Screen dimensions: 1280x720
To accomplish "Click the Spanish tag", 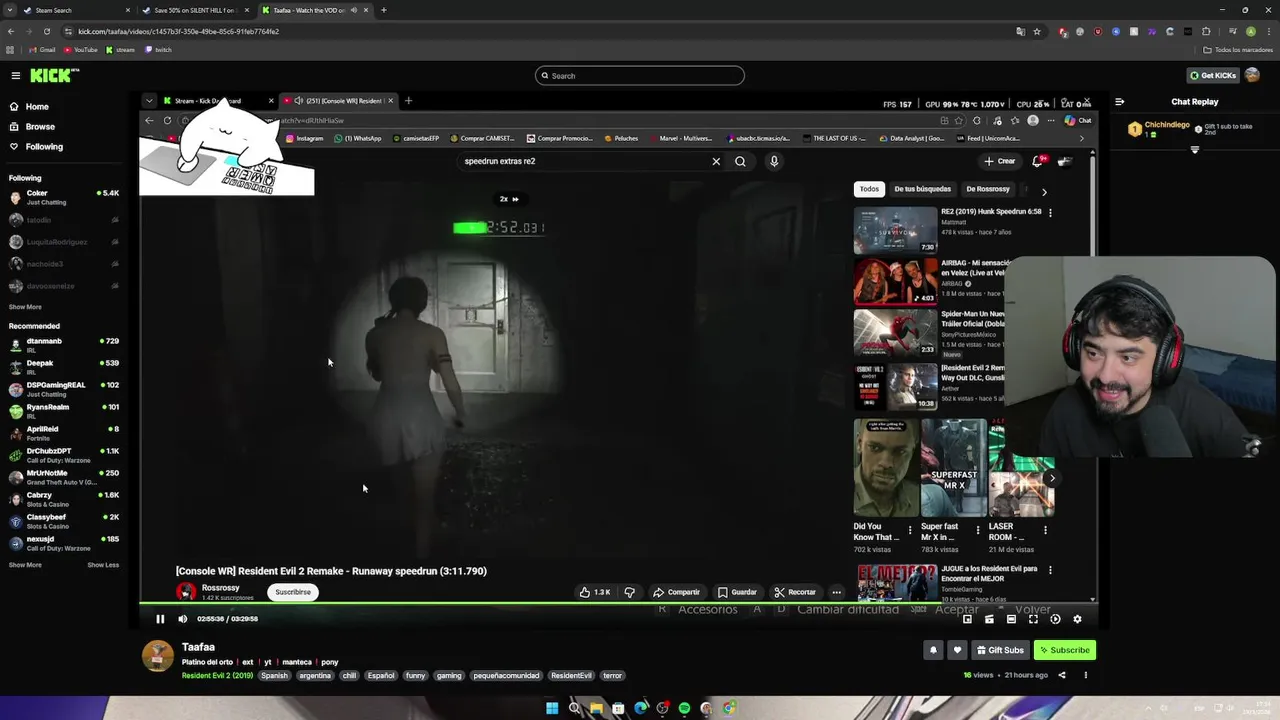I will pyautogui.click(x=274, y=675).
